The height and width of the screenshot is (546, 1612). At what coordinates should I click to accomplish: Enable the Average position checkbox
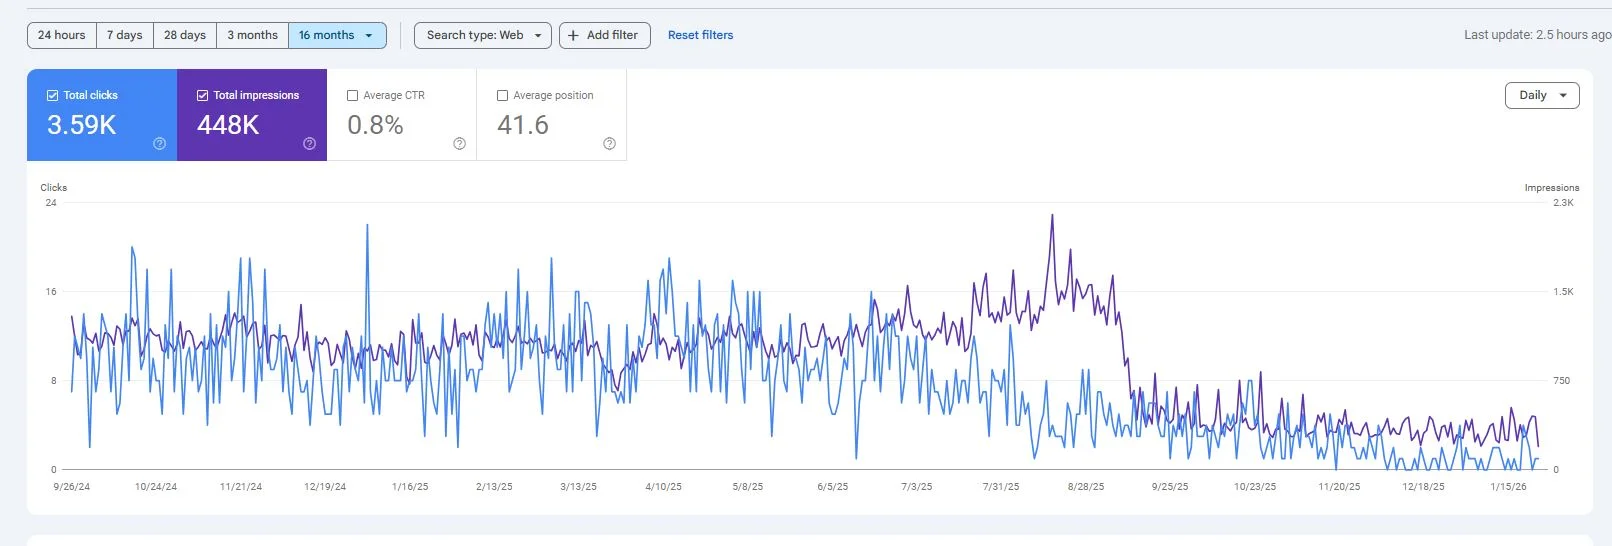tap(502, 96)
